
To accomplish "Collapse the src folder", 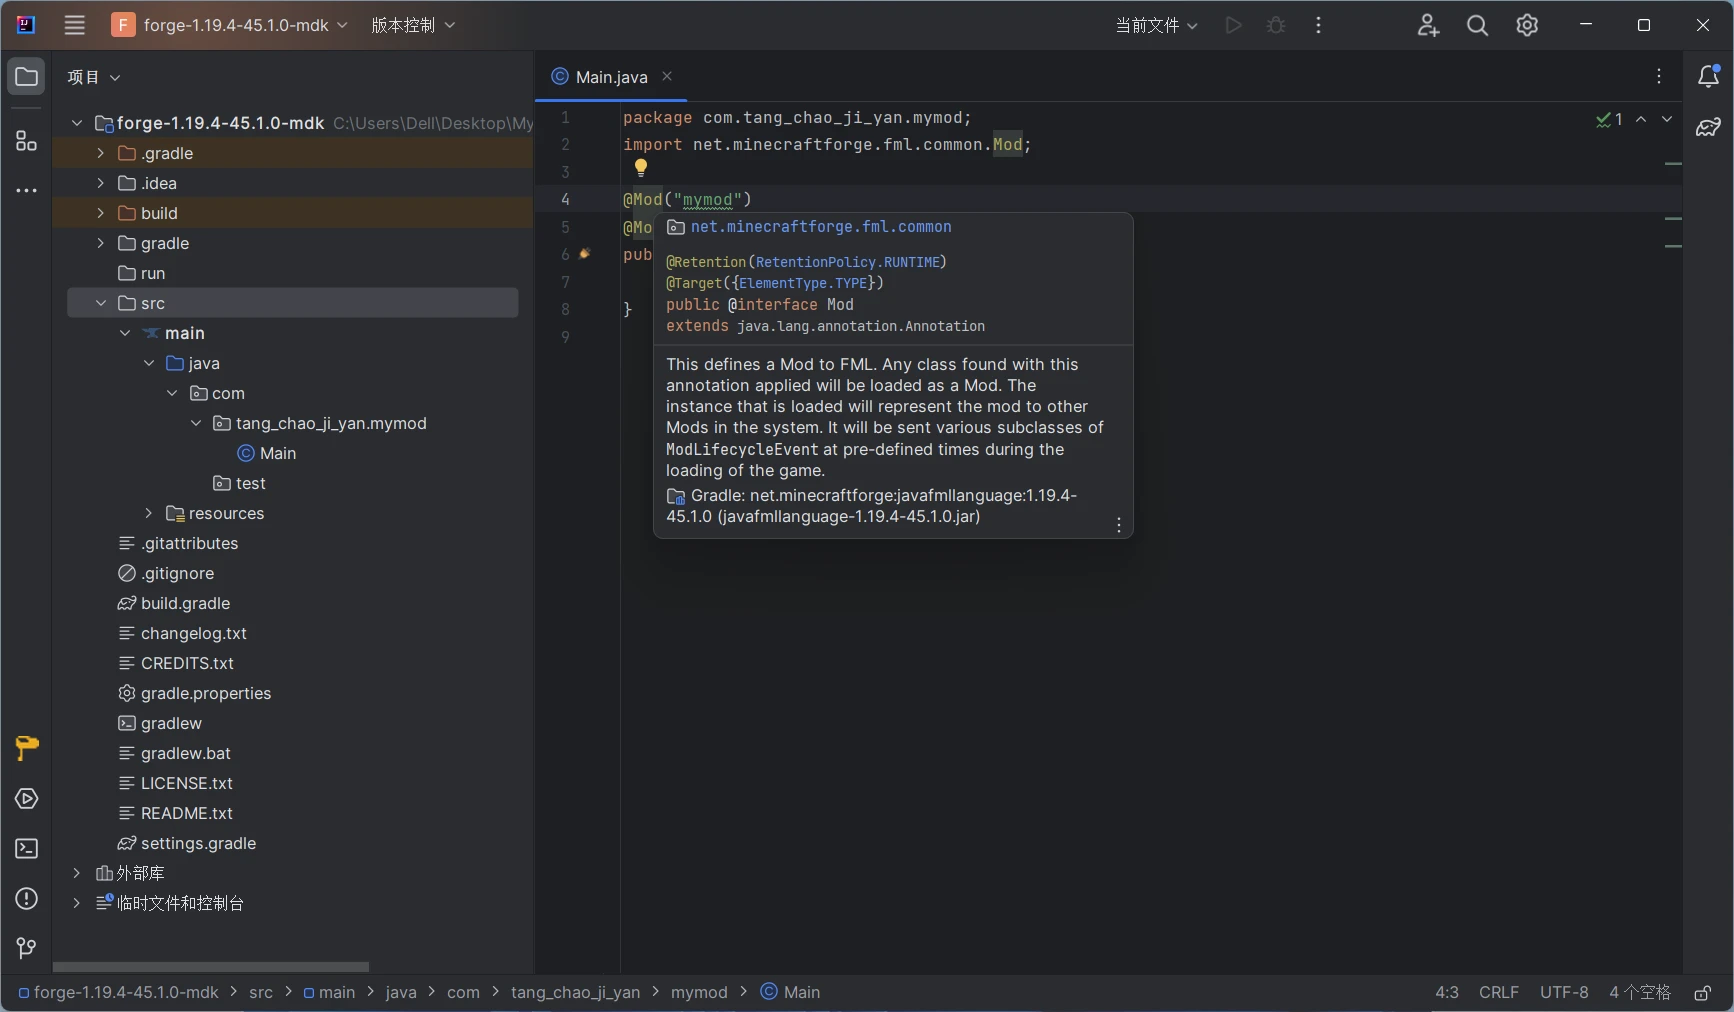I will coord(100,303).
